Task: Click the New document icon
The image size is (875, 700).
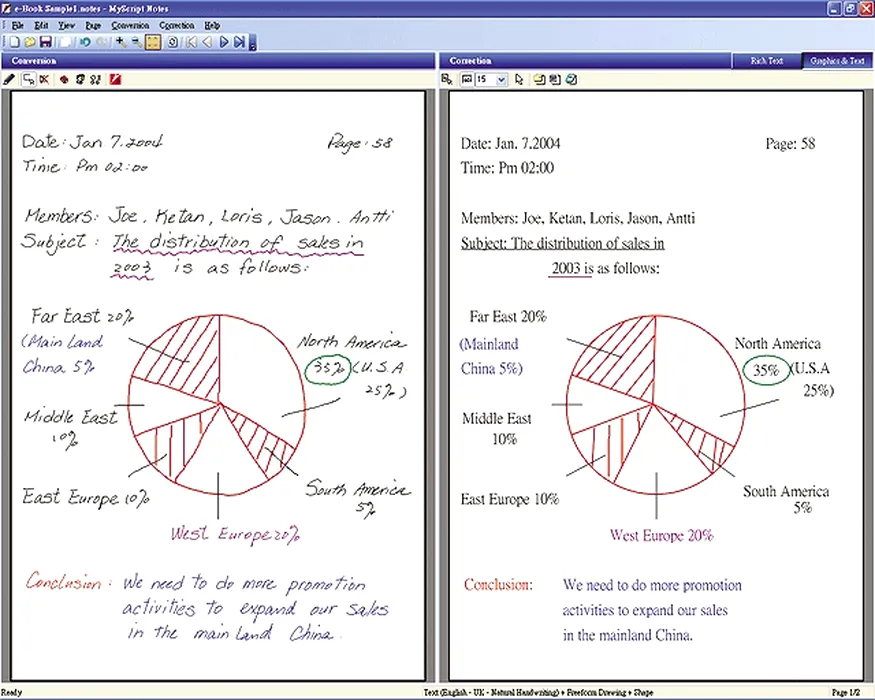Action: point(13,42)
